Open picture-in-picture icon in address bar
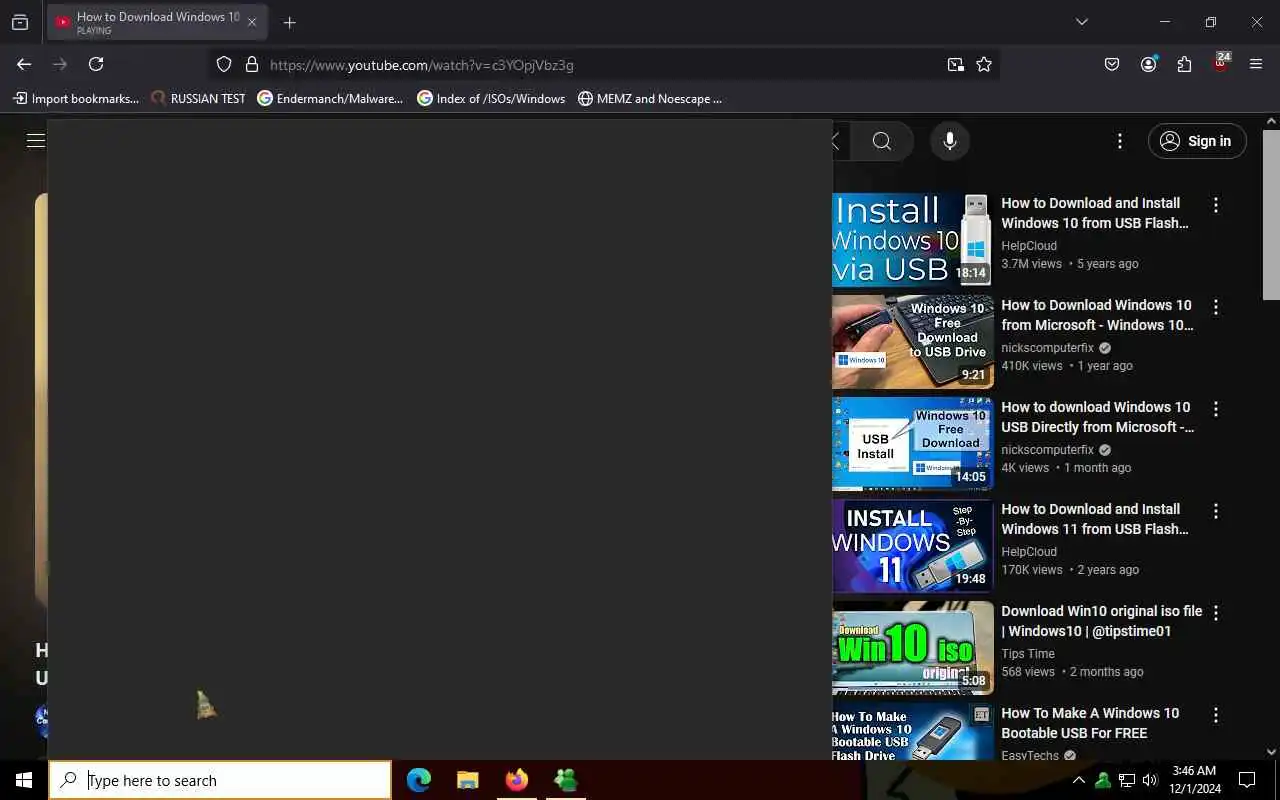The height and width of the screenshot is (800, 1280). tap(956, 64)
